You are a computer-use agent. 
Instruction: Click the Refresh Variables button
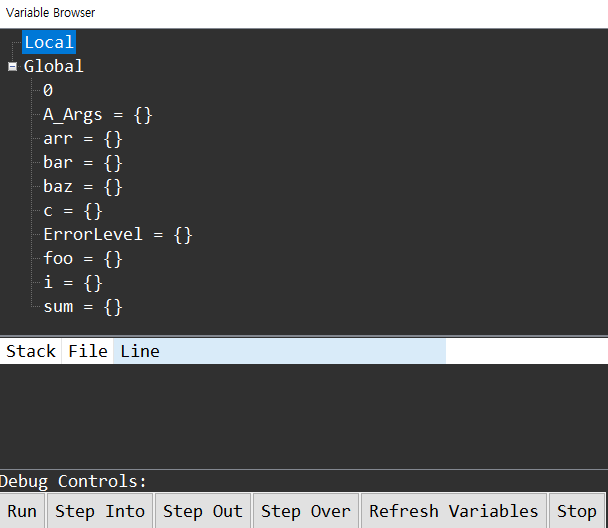(454, 511)
